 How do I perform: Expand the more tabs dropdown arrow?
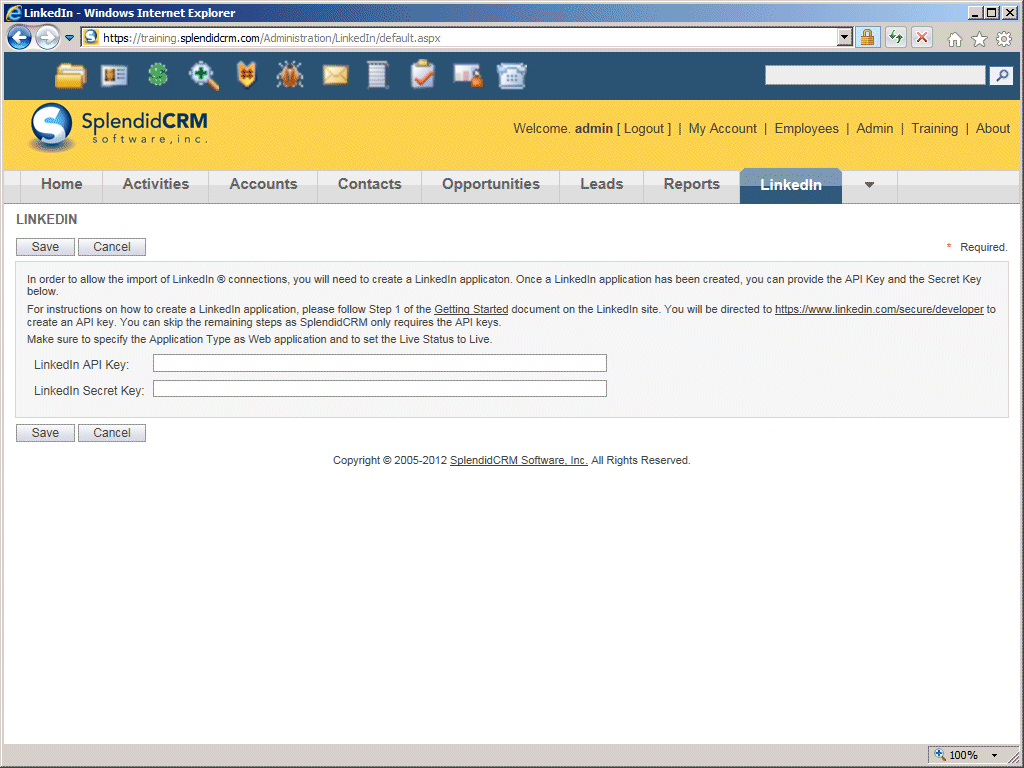coord(869,185)
